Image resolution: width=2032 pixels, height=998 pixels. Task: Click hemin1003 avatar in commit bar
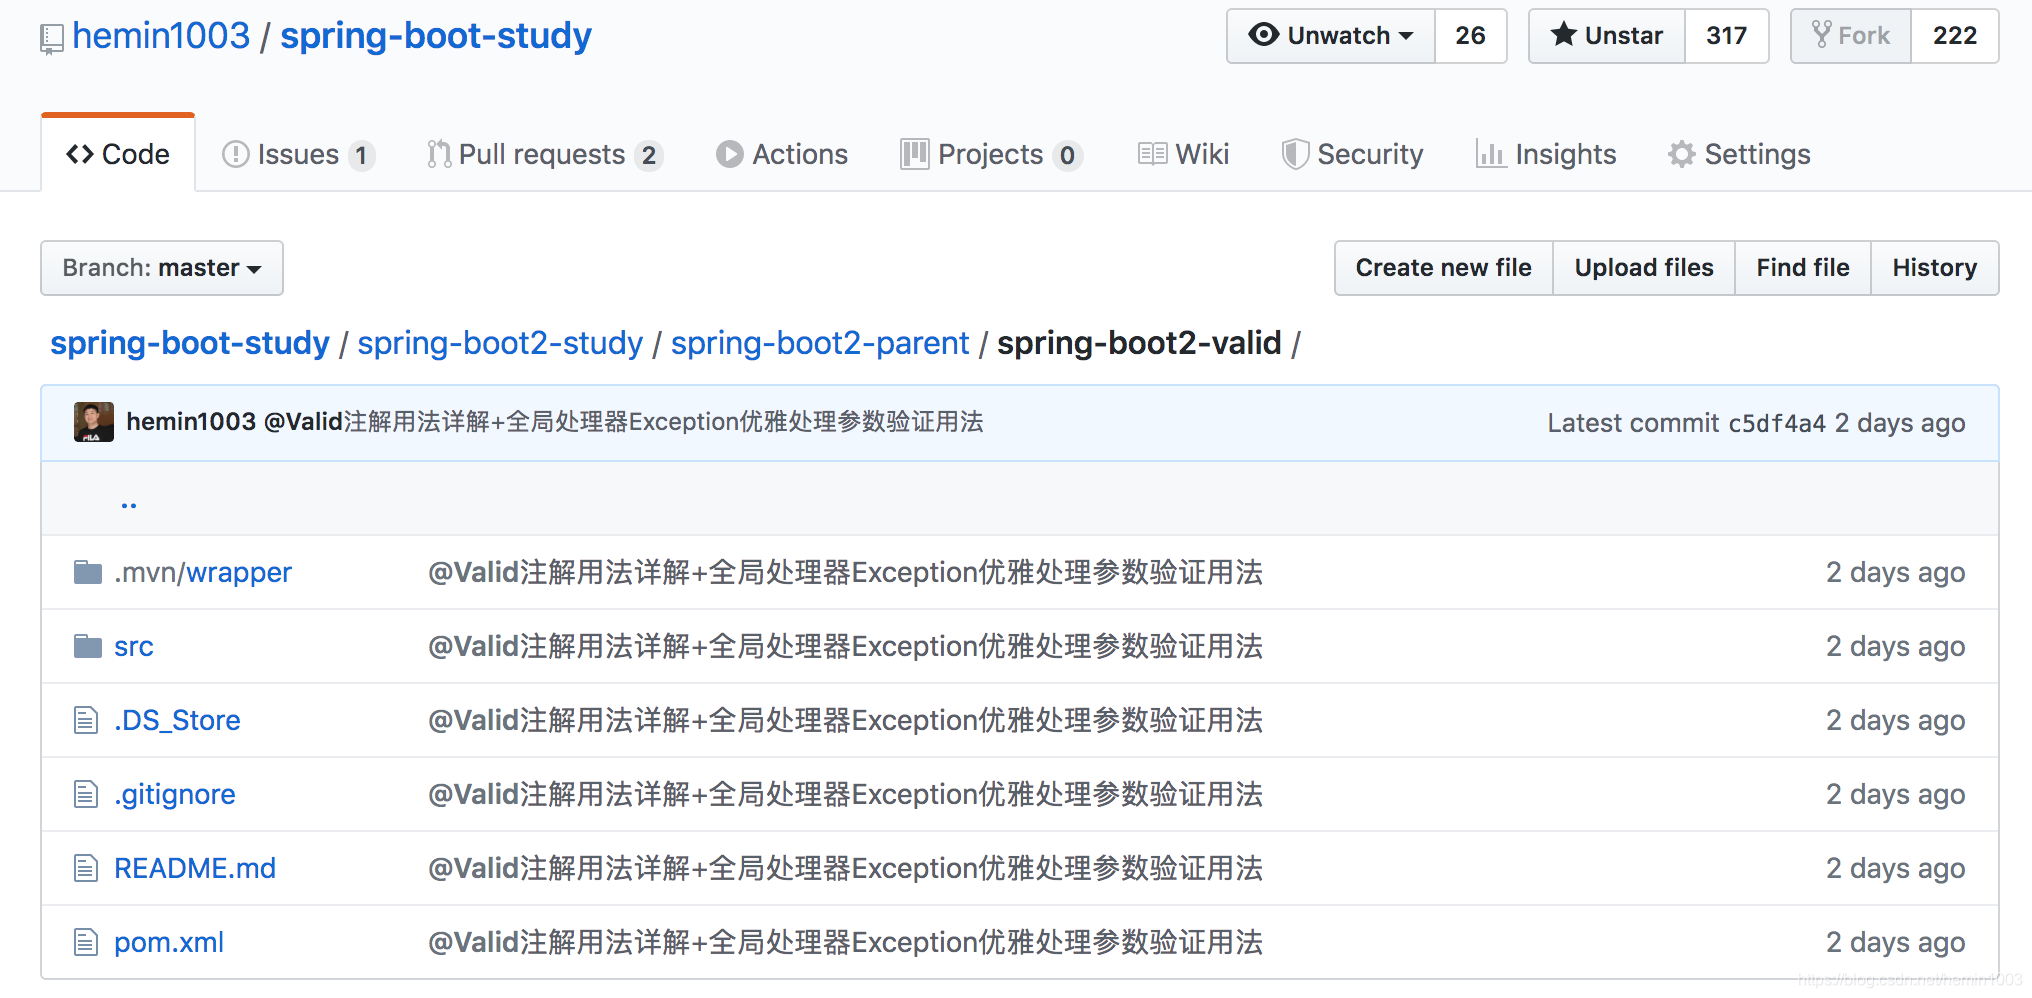[x=94, y=422]
